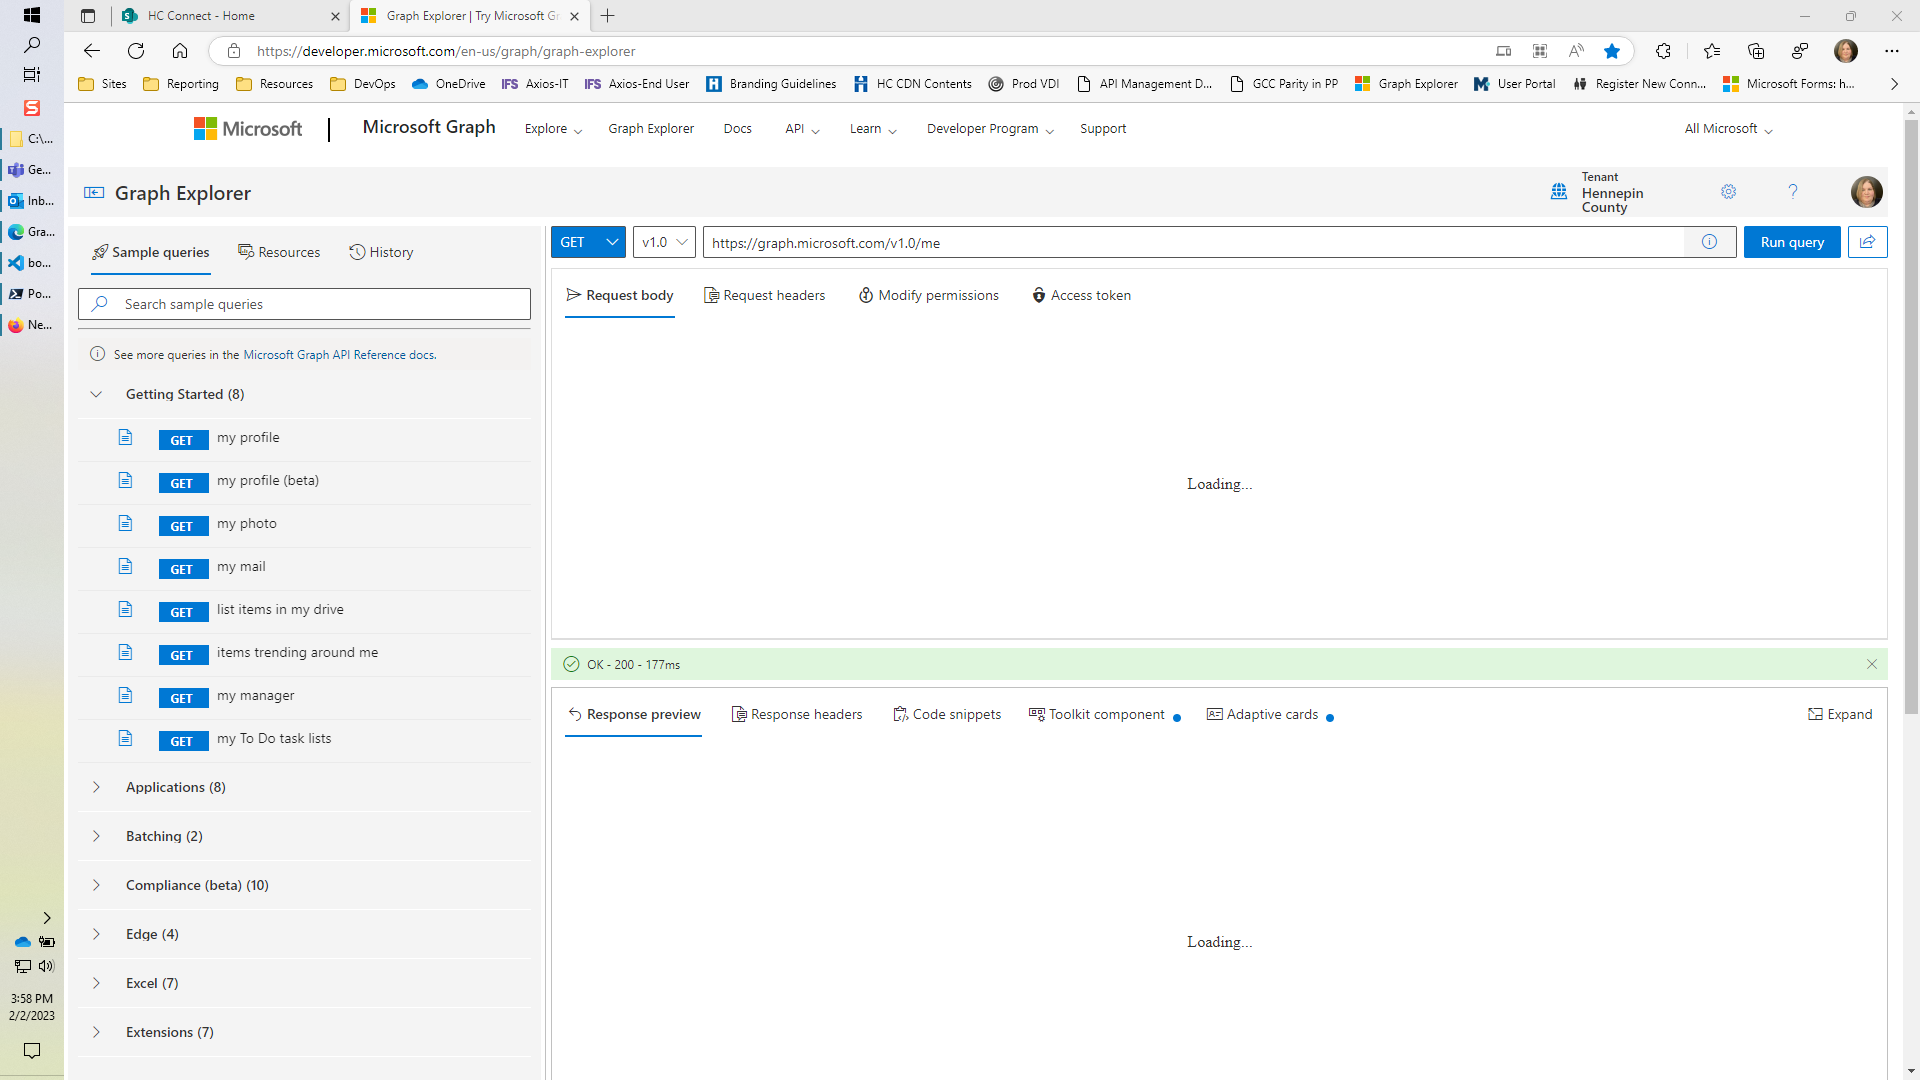Click the Run query button
This screenshot has height=1080, width=1920.
[1791, 241]
